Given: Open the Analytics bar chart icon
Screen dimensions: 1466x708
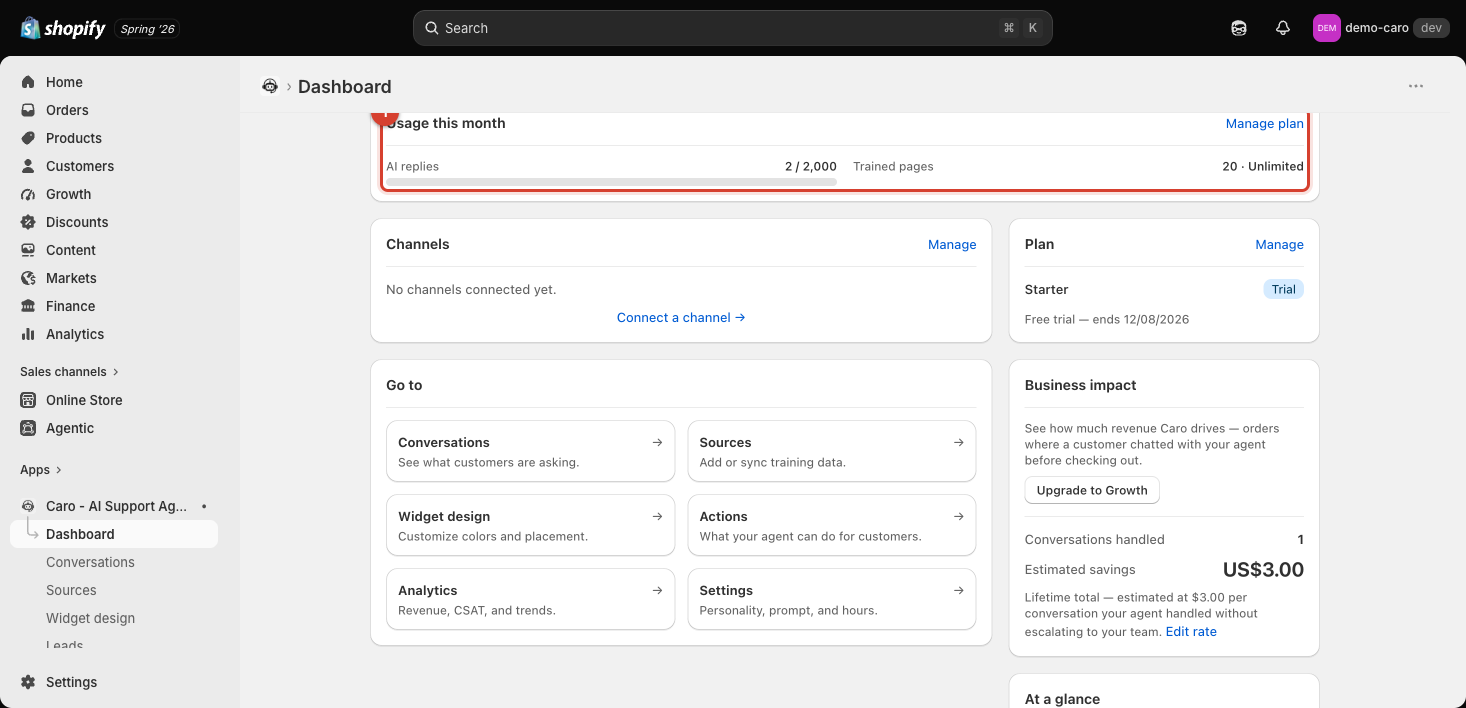Looking at the screenshot, I should [x=28, y=334].
